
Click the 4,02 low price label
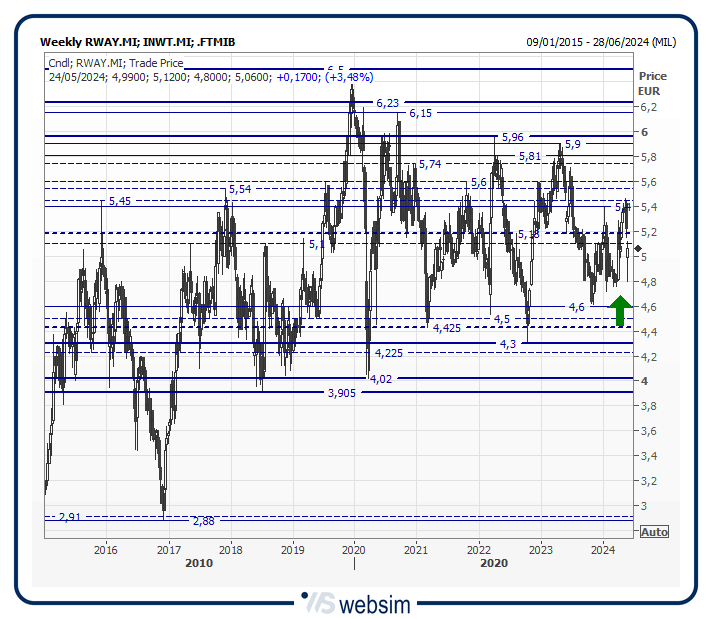(381, 379)
